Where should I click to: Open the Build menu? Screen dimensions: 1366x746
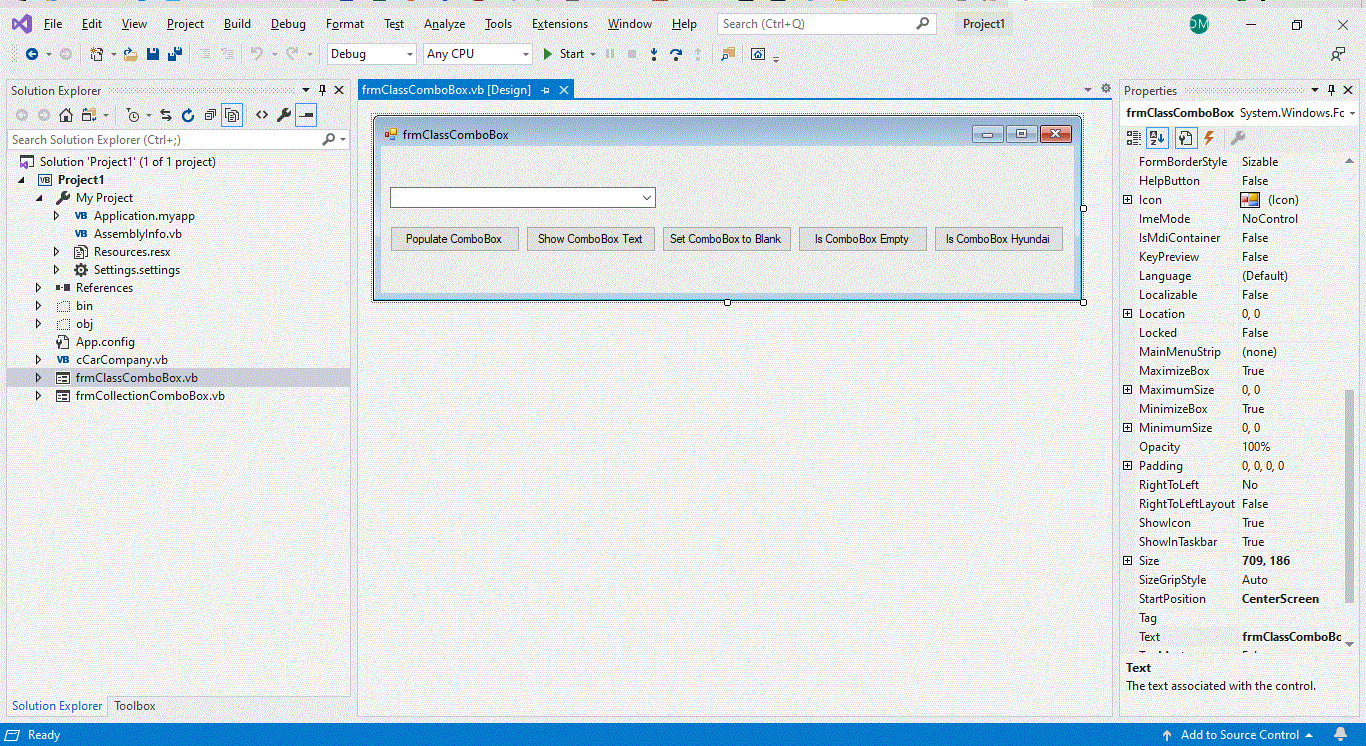(237, 24)
